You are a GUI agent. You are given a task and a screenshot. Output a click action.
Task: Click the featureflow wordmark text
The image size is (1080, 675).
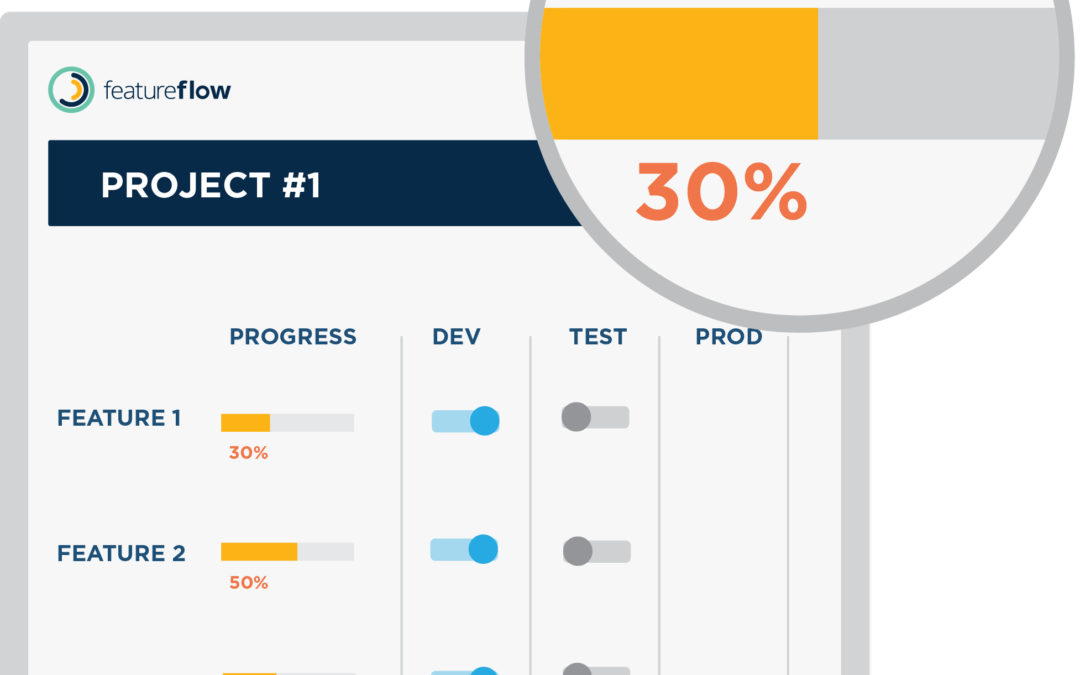pyautogui.click(x=167, y=90)
